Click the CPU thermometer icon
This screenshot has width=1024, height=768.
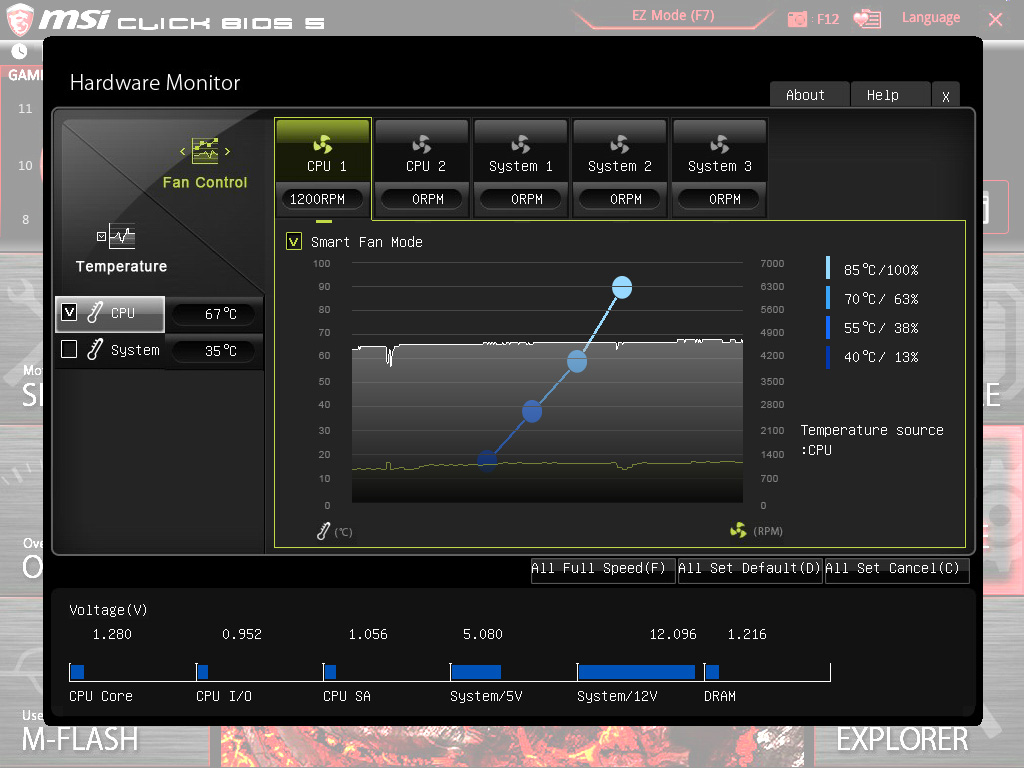coord(95,312)
